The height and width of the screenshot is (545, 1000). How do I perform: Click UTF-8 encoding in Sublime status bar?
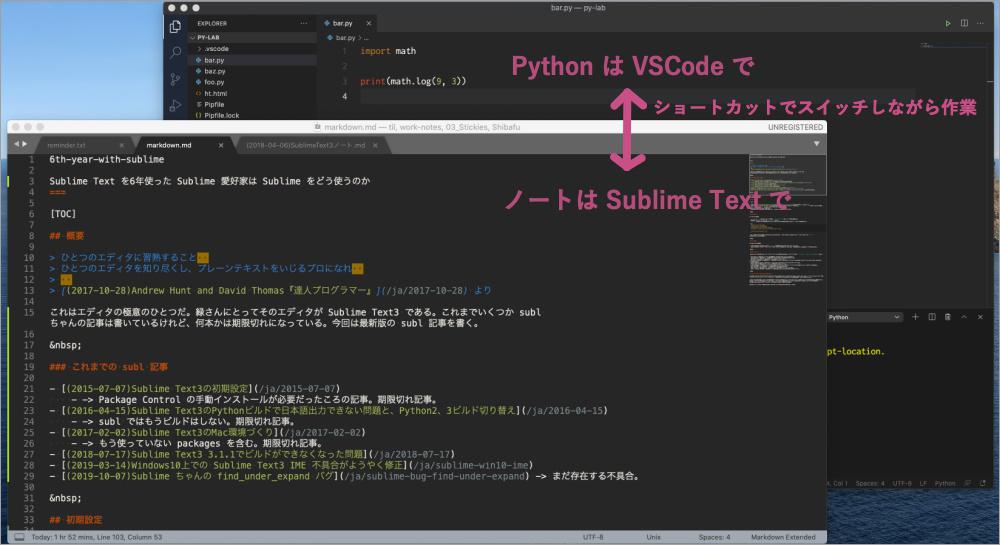point(592,537)
